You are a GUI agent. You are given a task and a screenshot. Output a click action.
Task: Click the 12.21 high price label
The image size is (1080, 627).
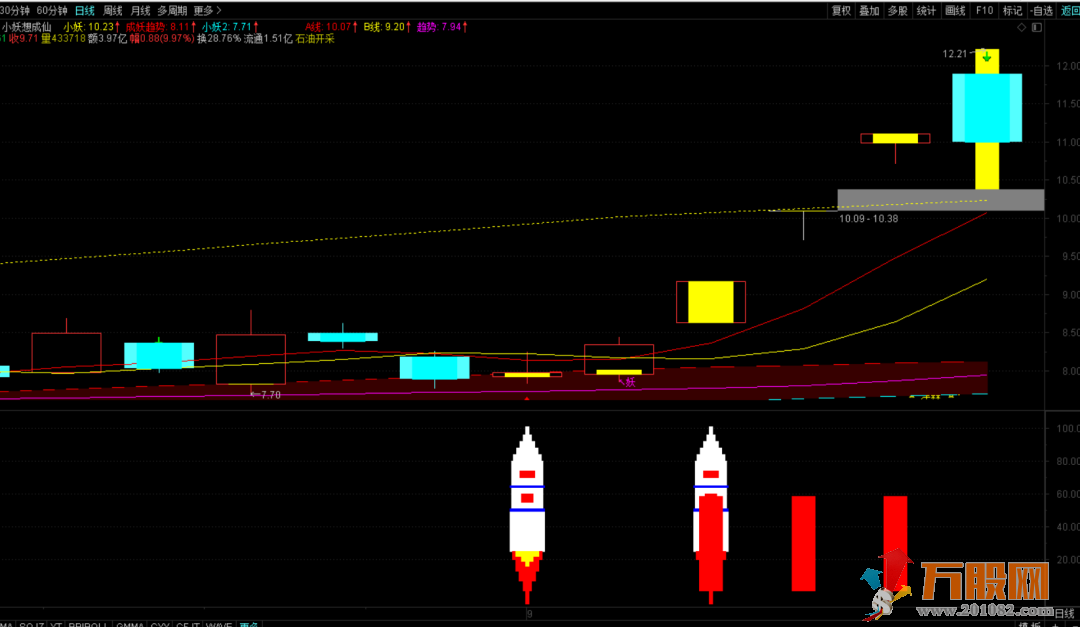[x=955, y=54]
